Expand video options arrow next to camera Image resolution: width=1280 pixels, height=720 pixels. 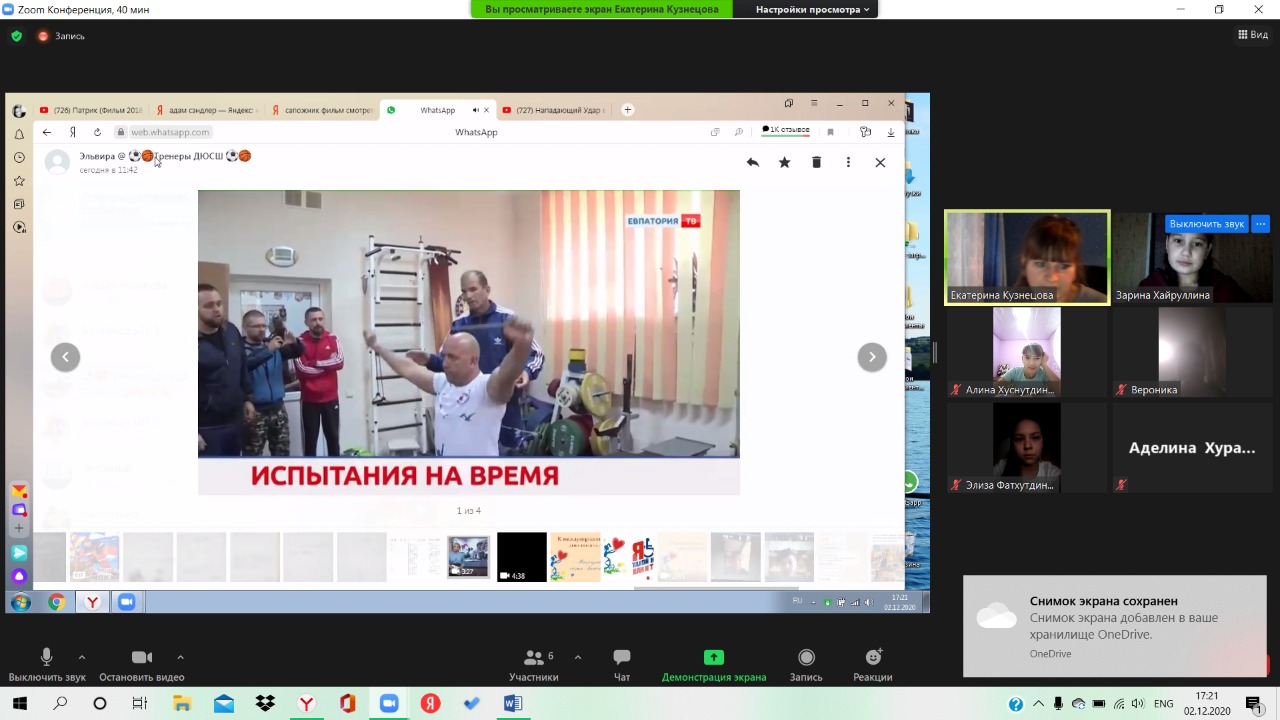point(180,657)
